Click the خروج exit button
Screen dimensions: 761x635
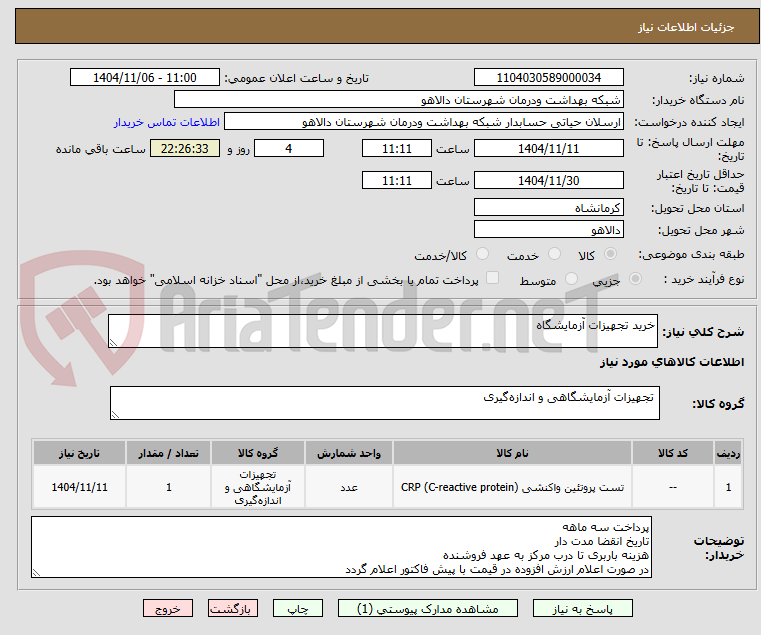168,608
